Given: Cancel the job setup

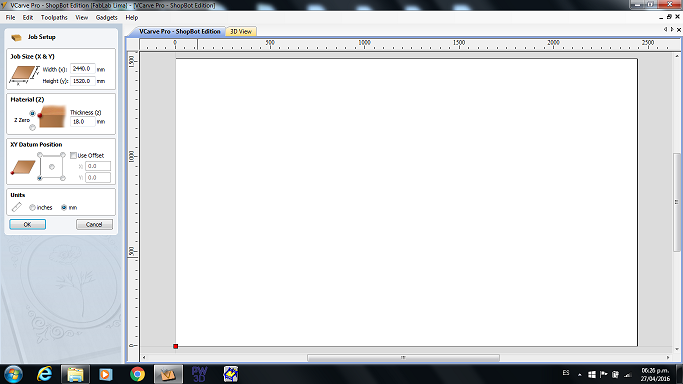Looking at the screenshot, I should (x=94, y=224).
